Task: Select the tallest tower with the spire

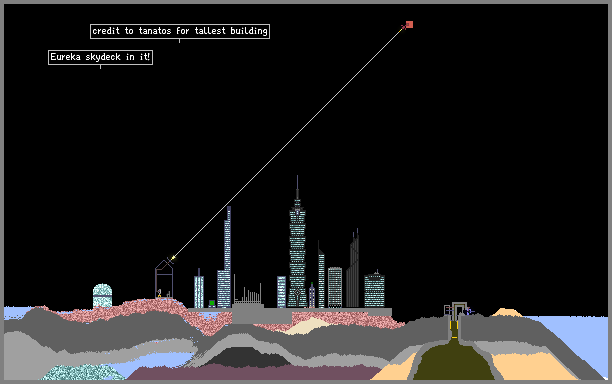Action: click(297, 242)
